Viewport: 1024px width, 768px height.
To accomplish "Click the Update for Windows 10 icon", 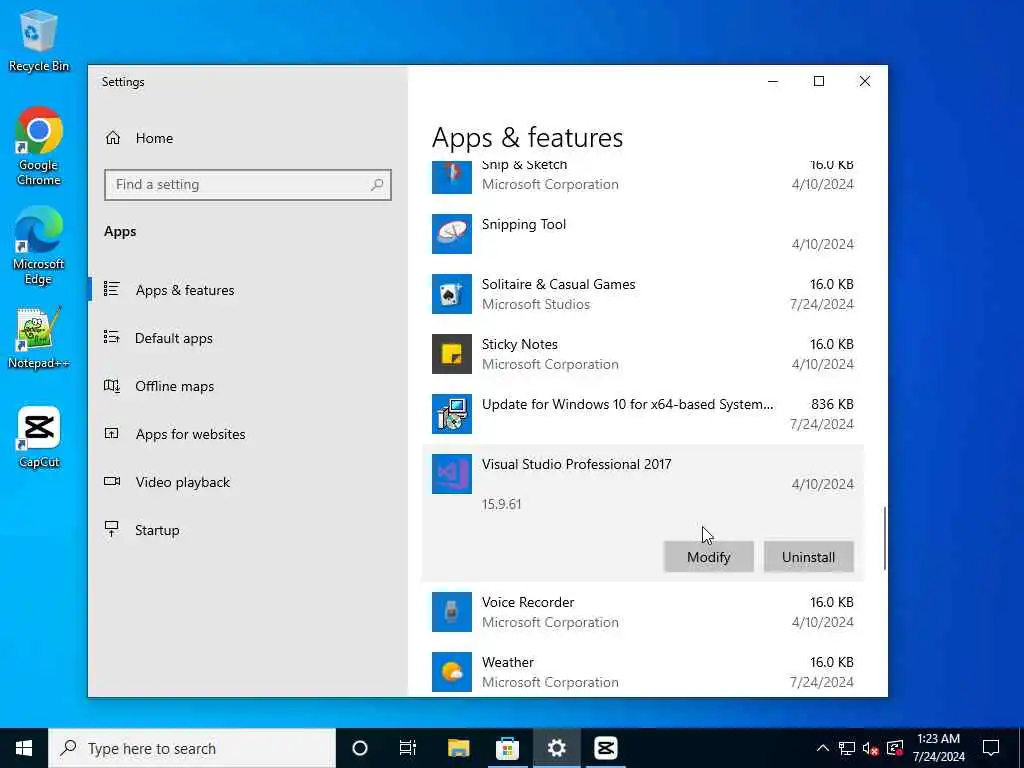I will pyautogui.click(x=451, y=414).
